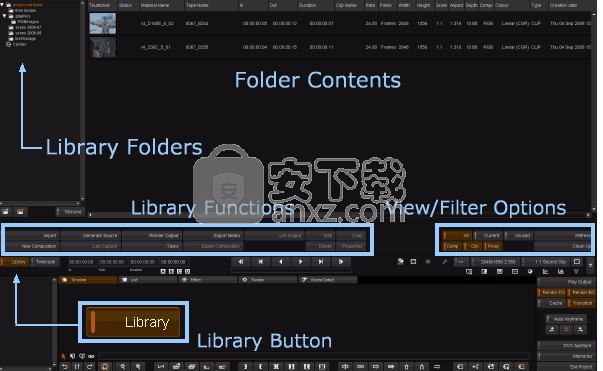603x371 pixels.
Task: Click Generate Source
Action: (91, 235)
